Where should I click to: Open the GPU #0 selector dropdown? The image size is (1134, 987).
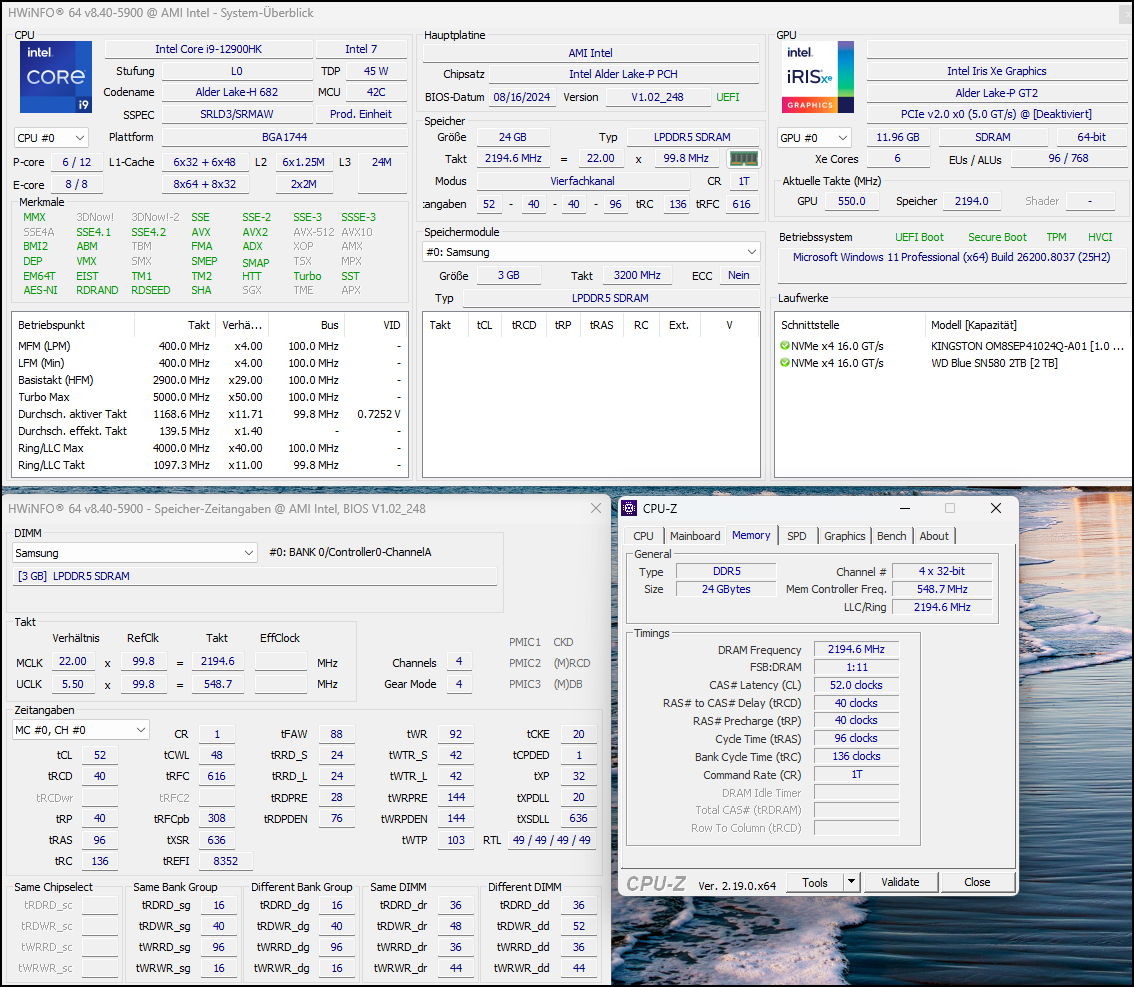point(815,137)
